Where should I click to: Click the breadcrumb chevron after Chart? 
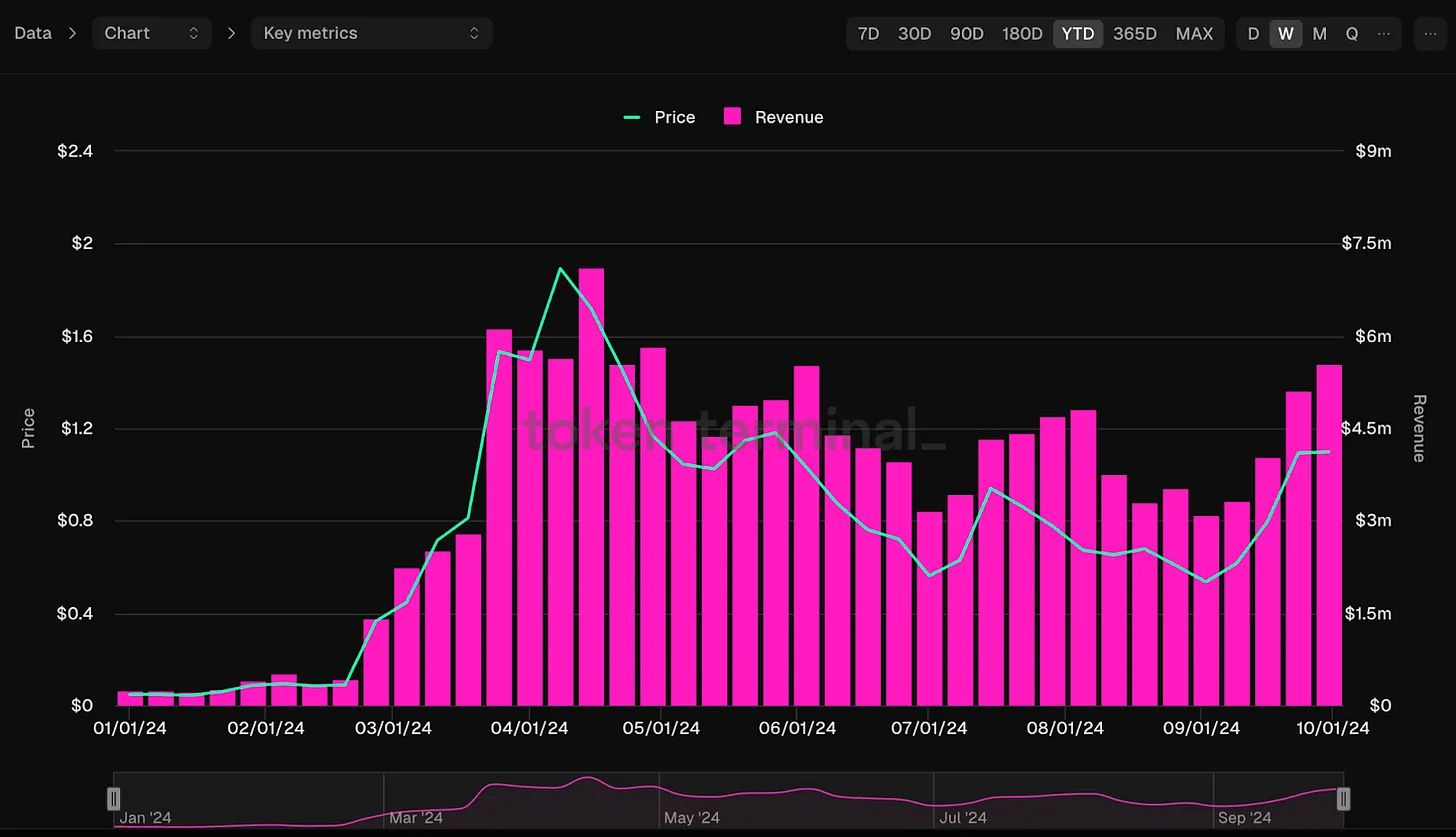click(x=232, y=33)
